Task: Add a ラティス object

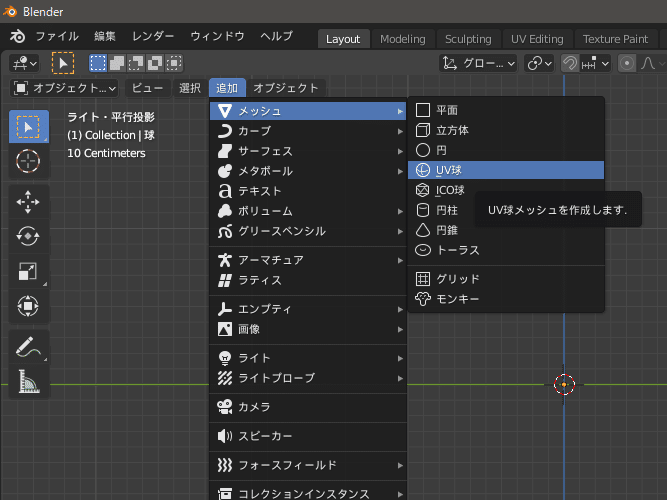Action: [308, 280]
